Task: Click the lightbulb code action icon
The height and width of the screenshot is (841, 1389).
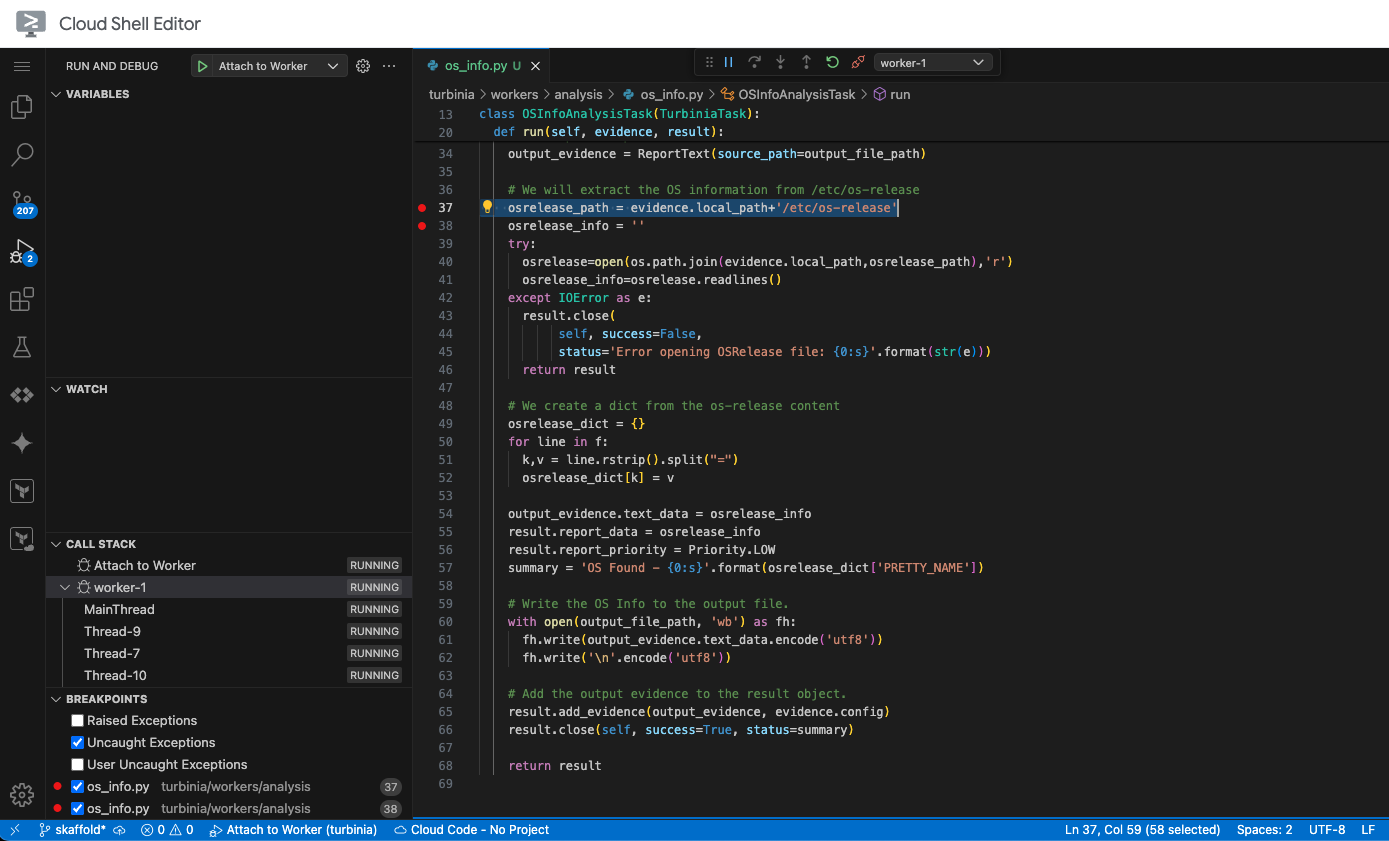Action: click(488, 207)
